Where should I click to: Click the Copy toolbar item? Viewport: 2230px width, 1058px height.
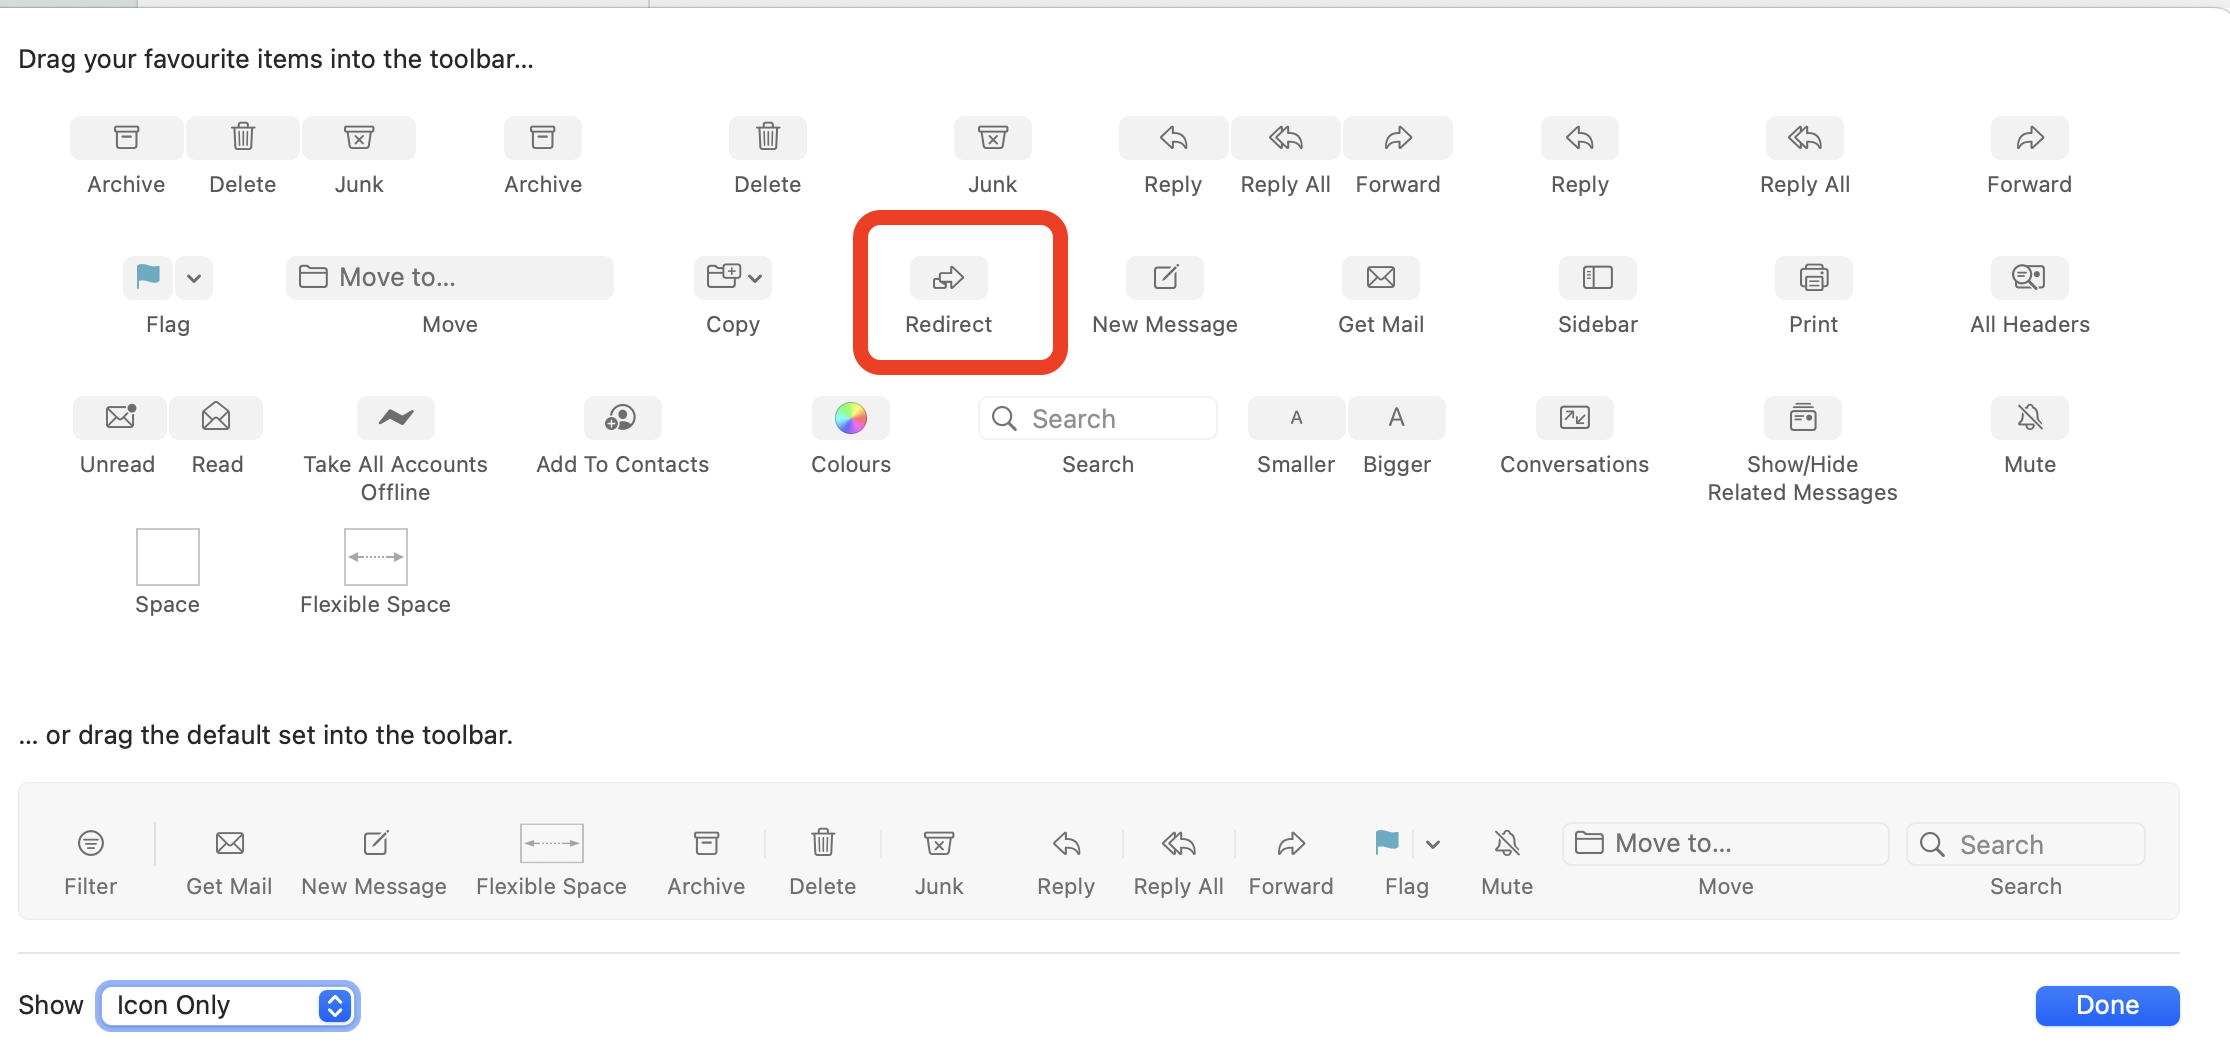pos(733,277)
